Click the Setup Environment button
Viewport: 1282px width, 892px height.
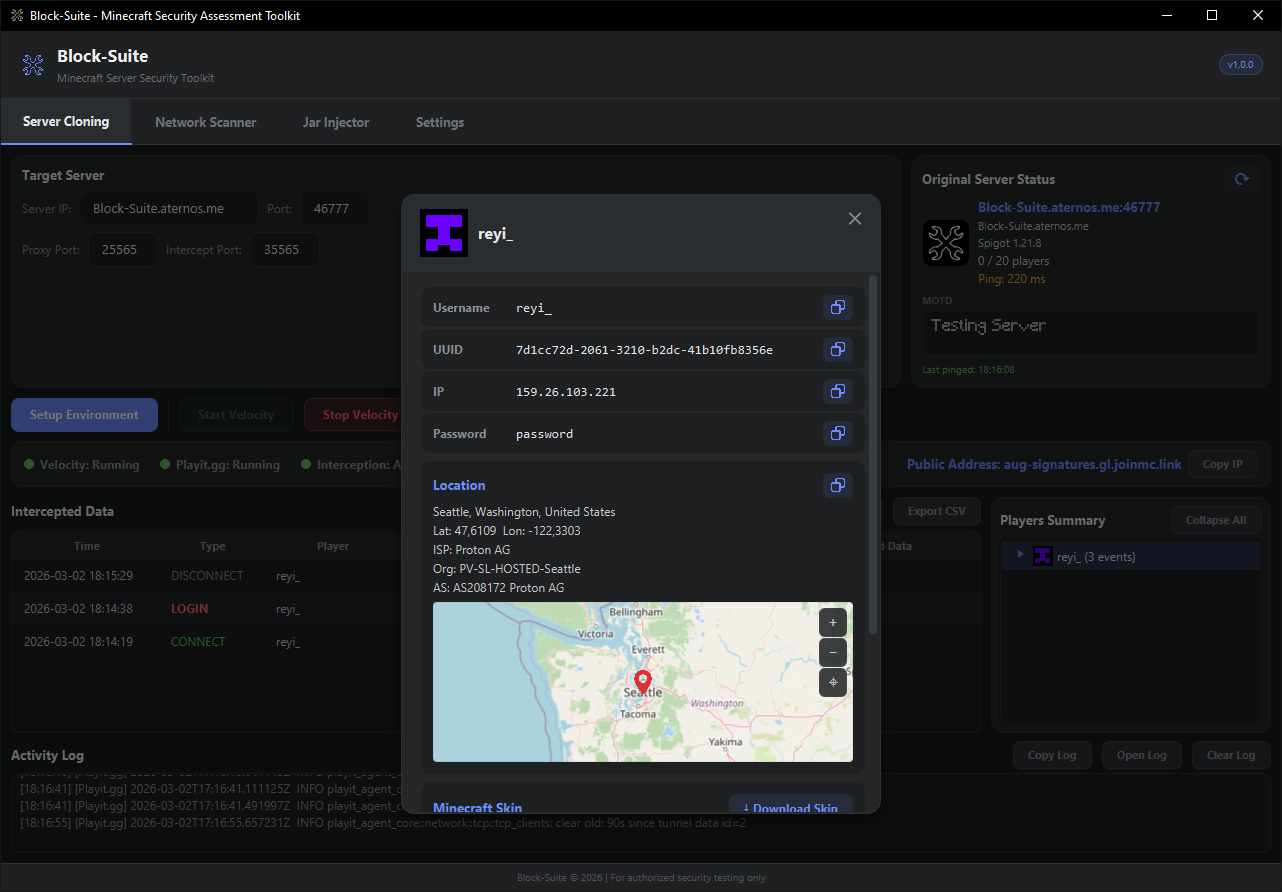[84, 414]
